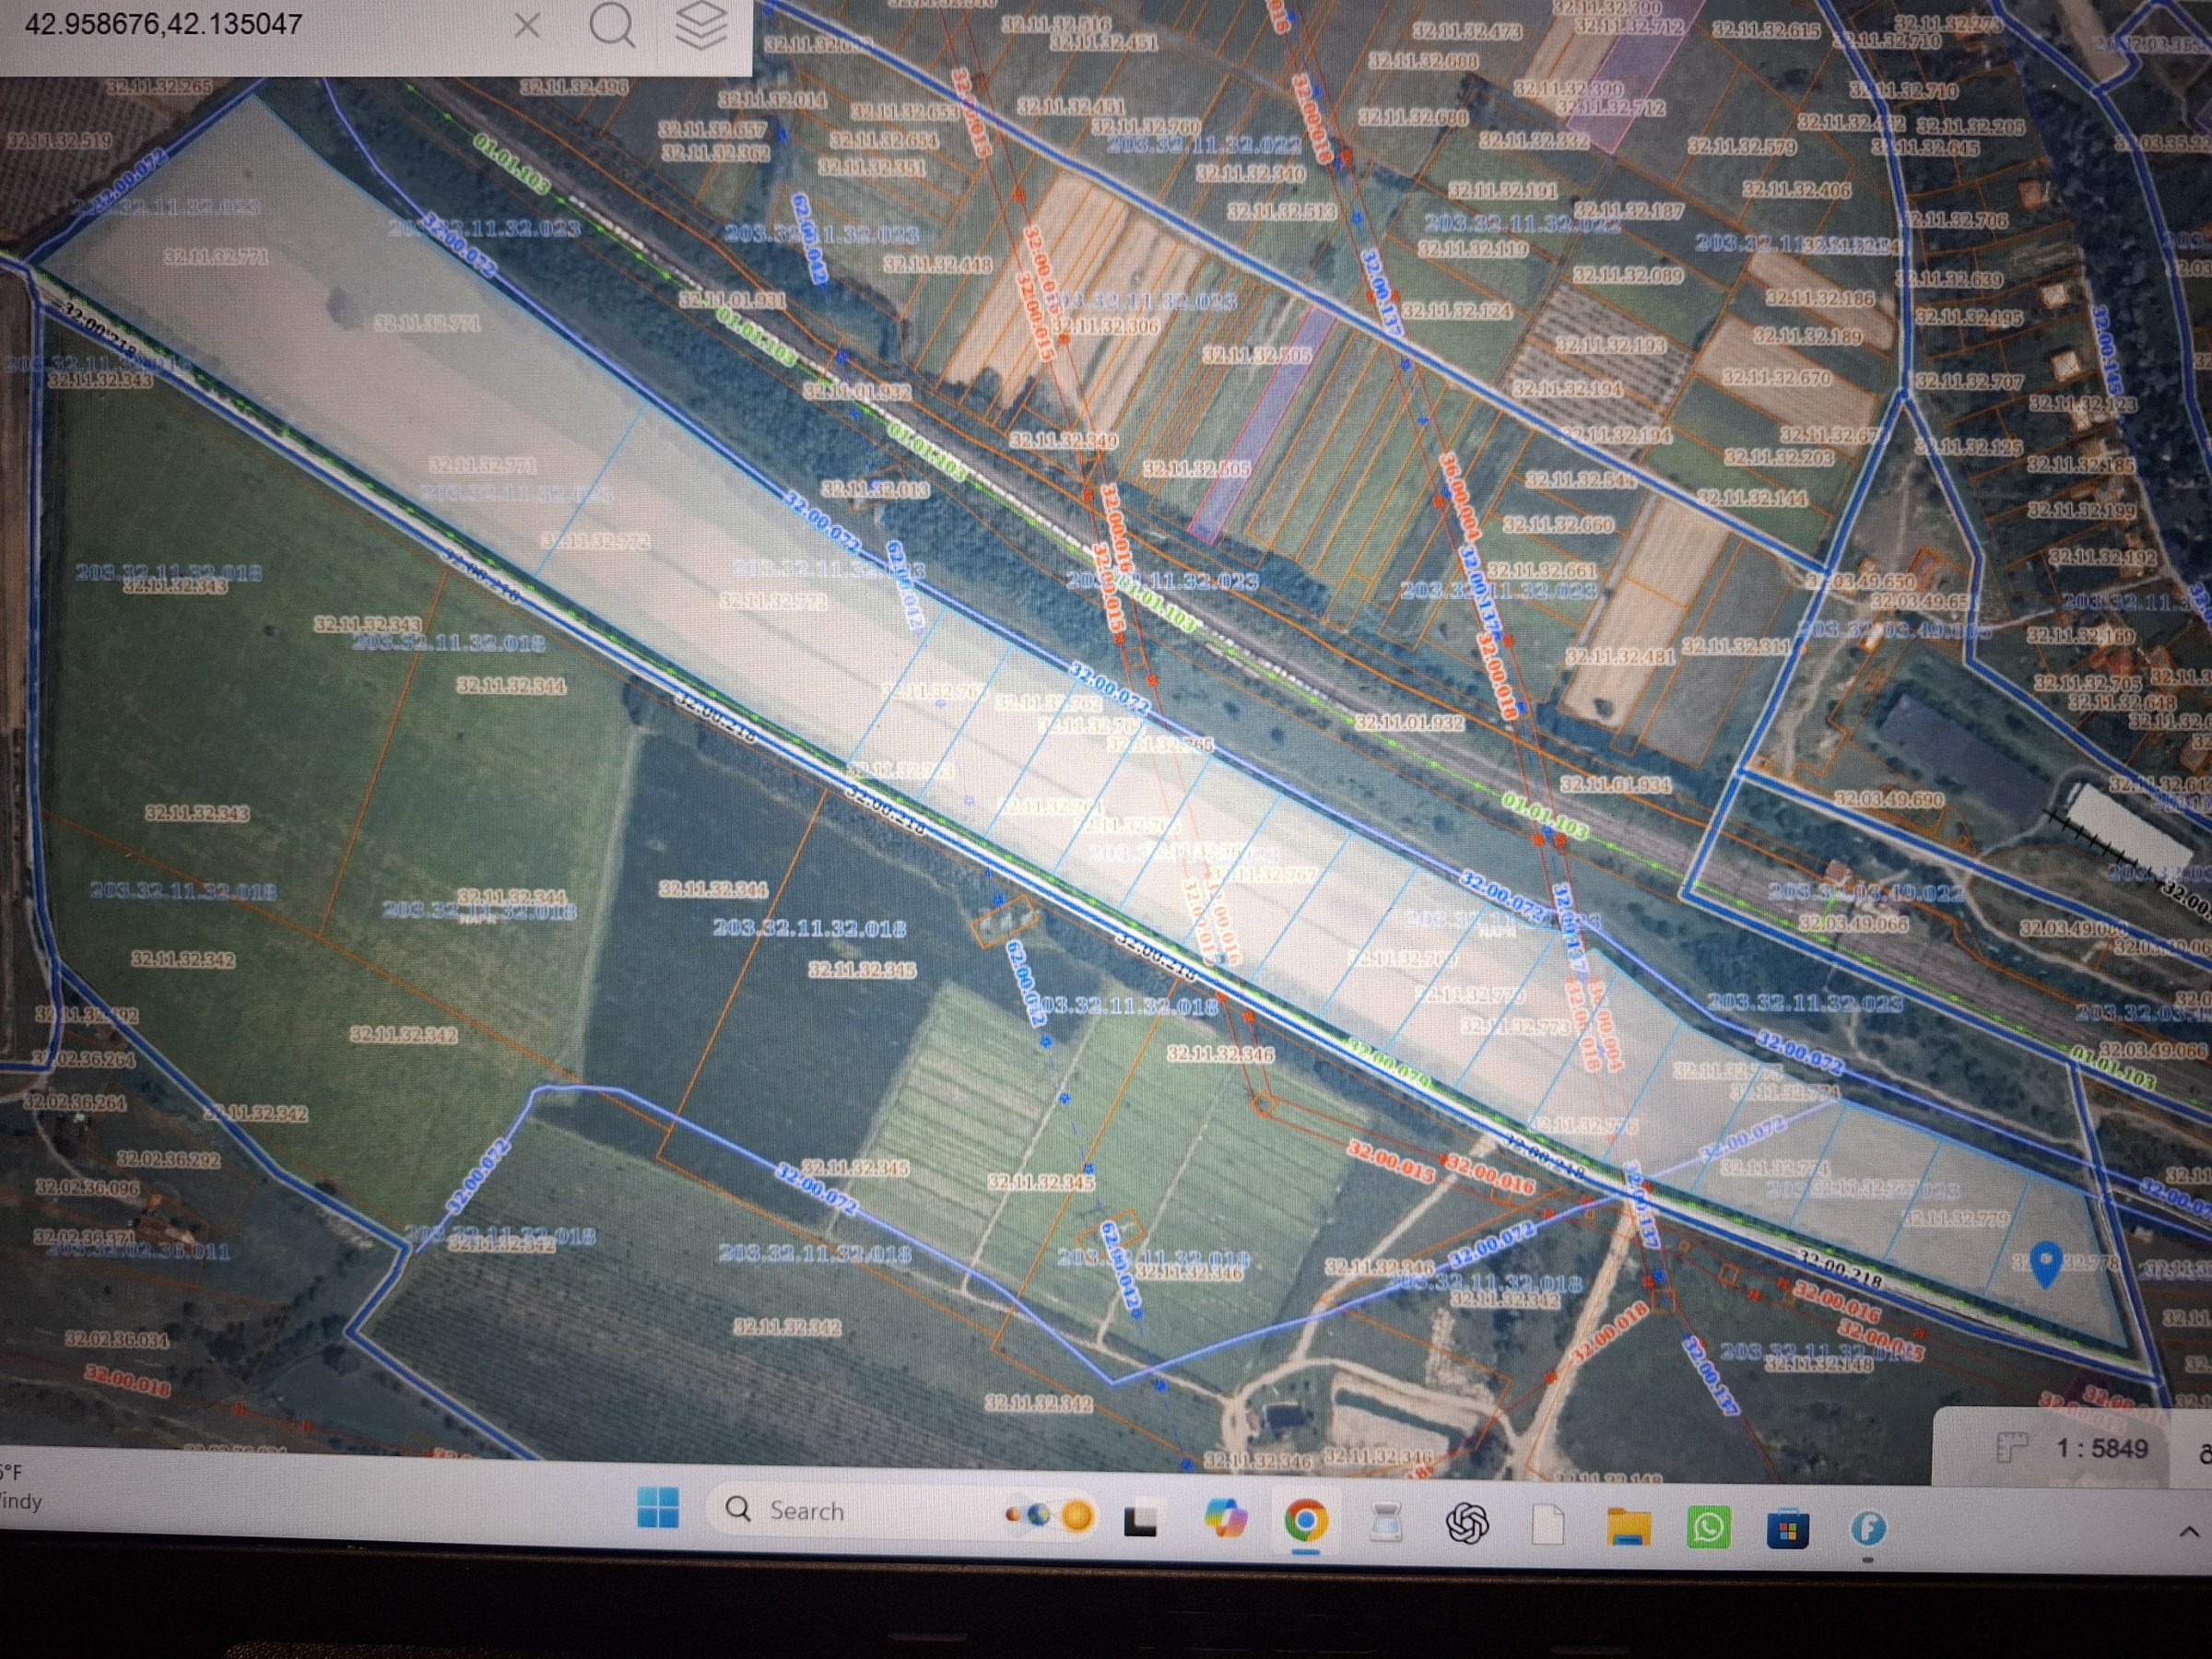The image size is (2212, 1659).
Task: Click the 1 : 5849 scale indicator
Action: pos(2102,1448)
